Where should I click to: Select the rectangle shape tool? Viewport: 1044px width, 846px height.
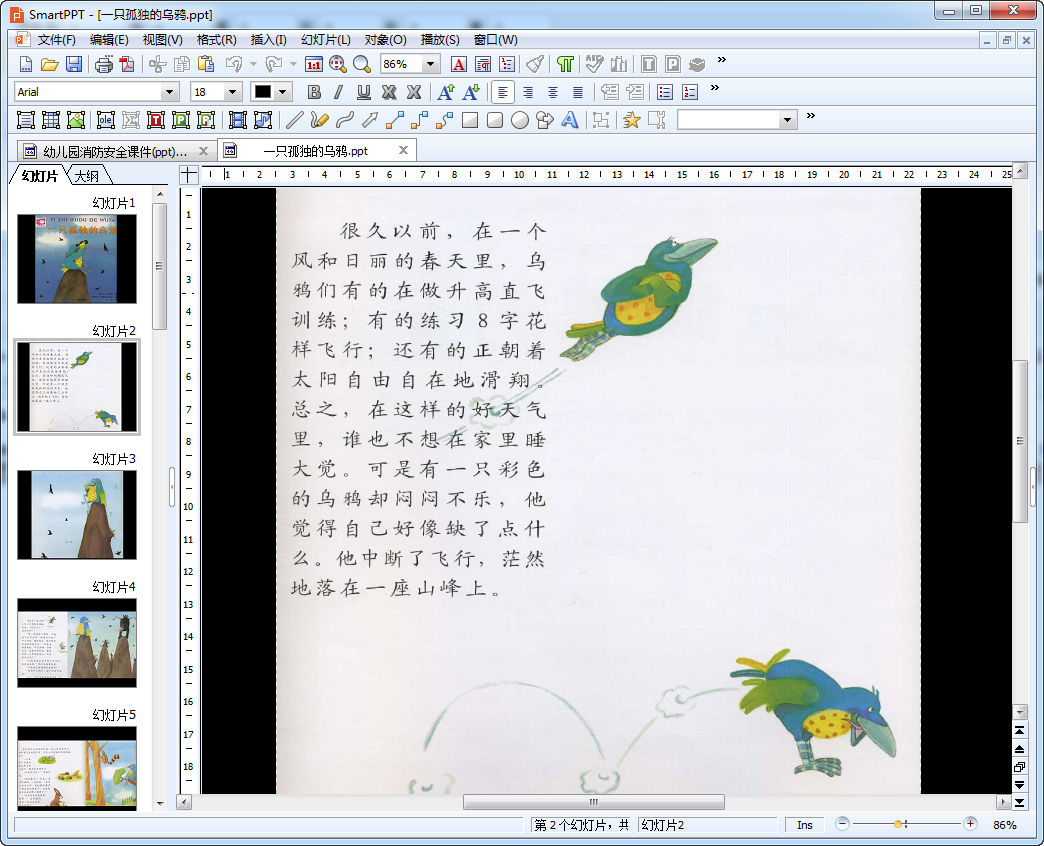[470, 120]
